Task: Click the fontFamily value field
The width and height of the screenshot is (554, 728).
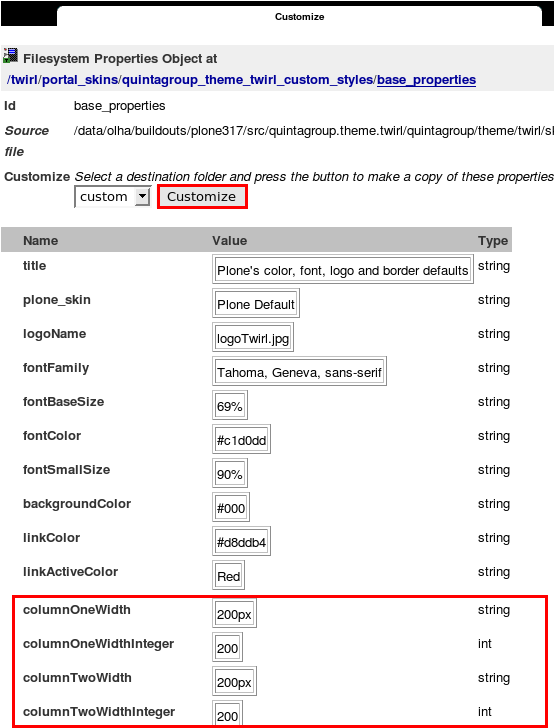Action: (300, 371)
